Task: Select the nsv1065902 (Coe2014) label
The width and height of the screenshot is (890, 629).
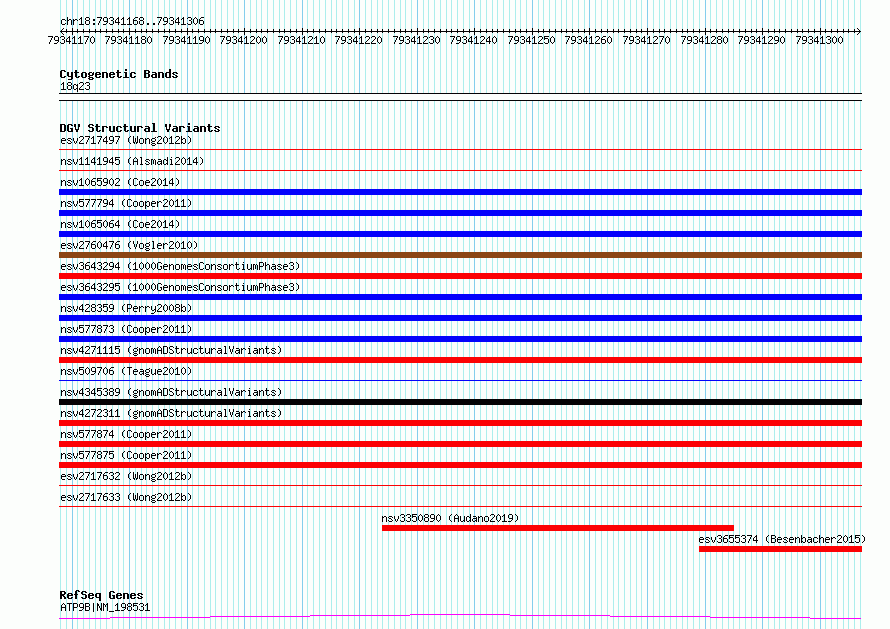Action: coord(120,182)
